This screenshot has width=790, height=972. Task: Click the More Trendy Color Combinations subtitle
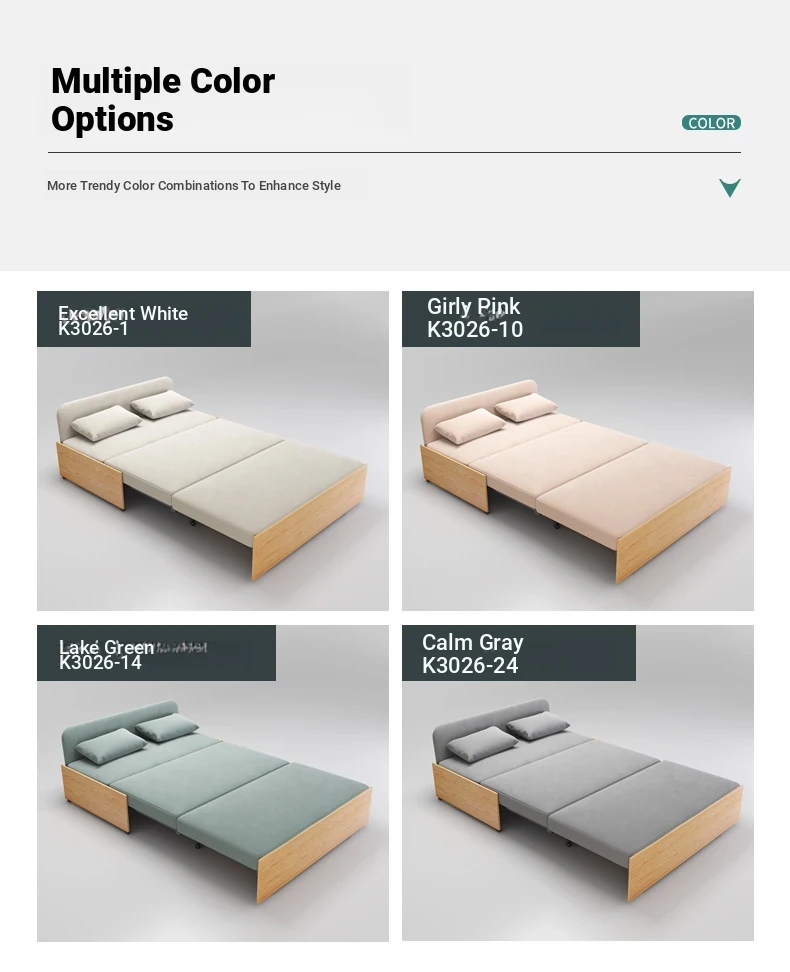[194, 185]
